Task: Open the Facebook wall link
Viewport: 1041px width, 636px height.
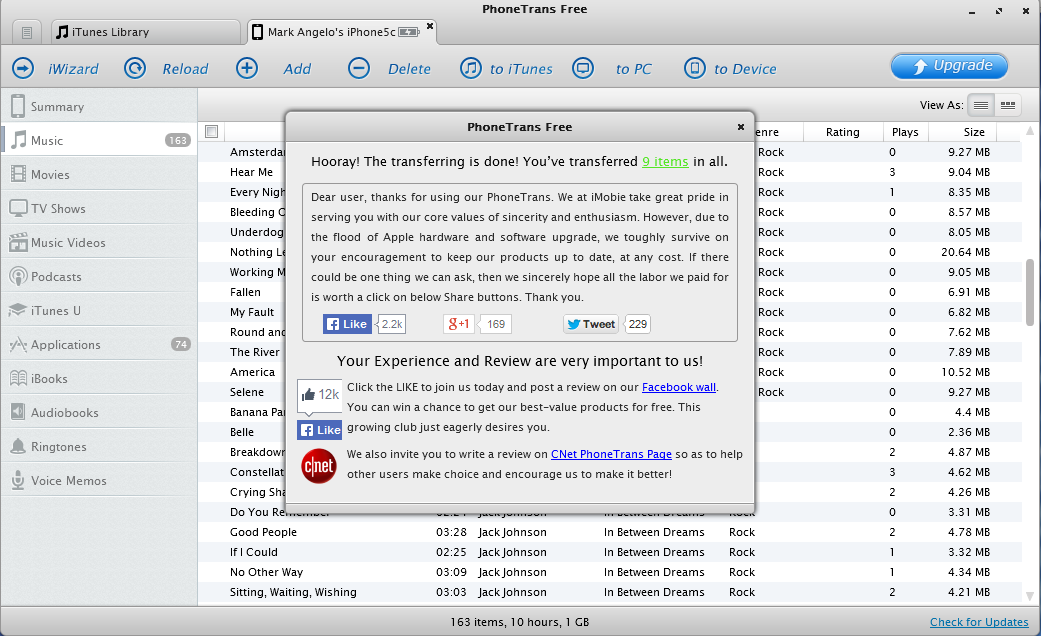Action: (679, 387)
